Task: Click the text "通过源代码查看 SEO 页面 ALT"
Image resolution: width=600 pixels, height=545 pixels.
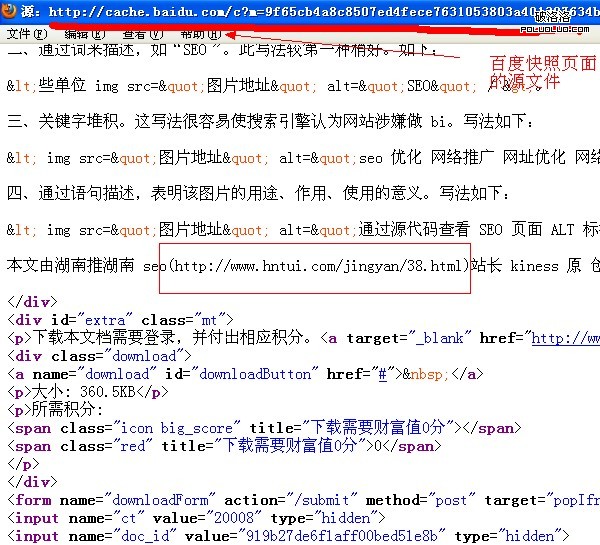Action: click(466, 230)
